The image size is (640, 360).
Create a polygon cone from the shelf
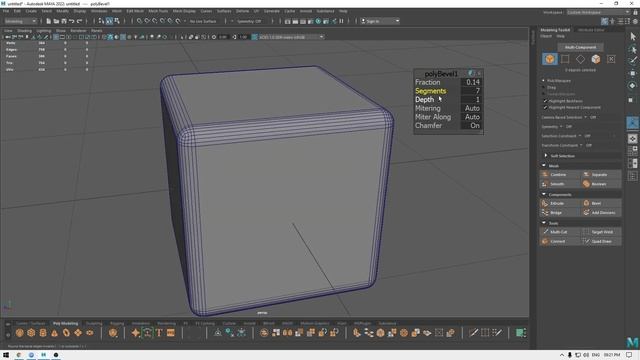click(55, 333)
